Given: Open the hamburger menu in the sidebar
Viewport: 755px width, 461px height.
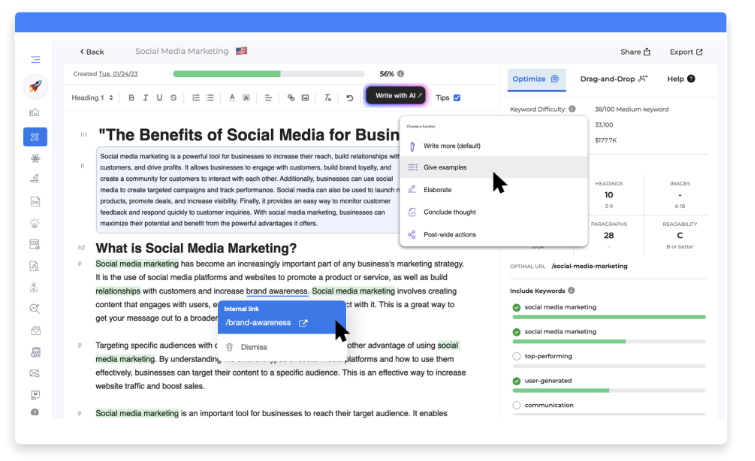Looking at the screenshot, I should pos(36,60).
